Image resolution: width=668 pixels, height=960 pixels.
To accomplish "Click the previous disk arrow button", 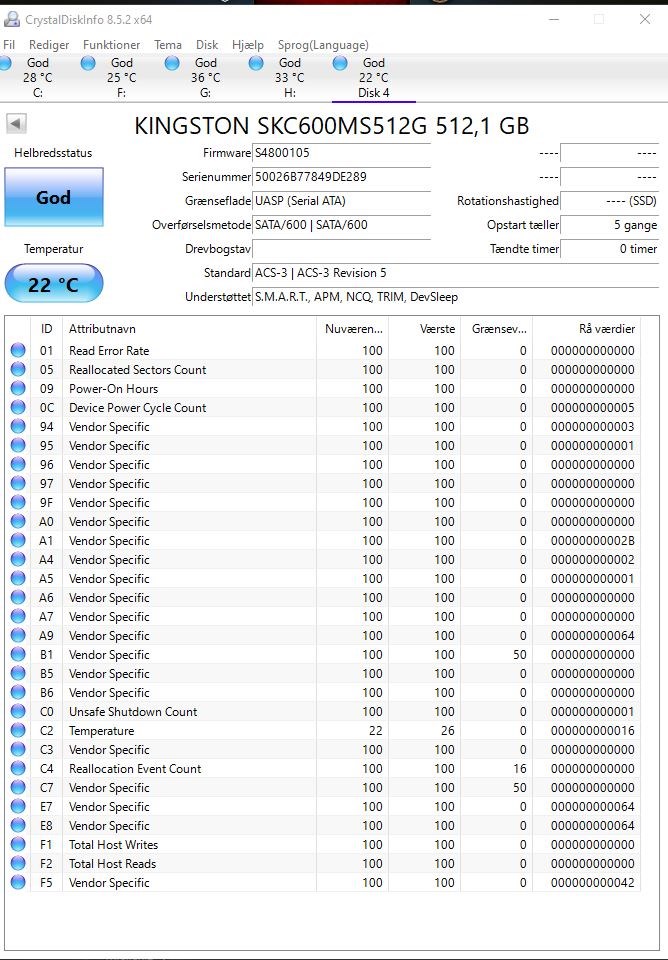I will click(16, 124).
